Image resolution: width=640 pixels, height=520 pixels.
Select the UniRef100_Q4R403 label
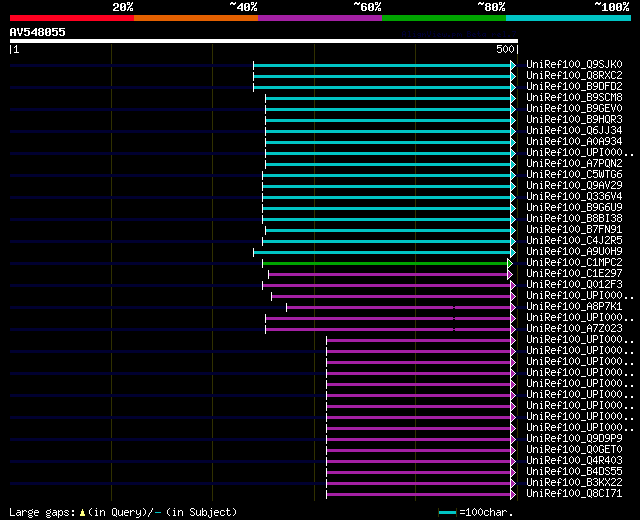(574, 461)
